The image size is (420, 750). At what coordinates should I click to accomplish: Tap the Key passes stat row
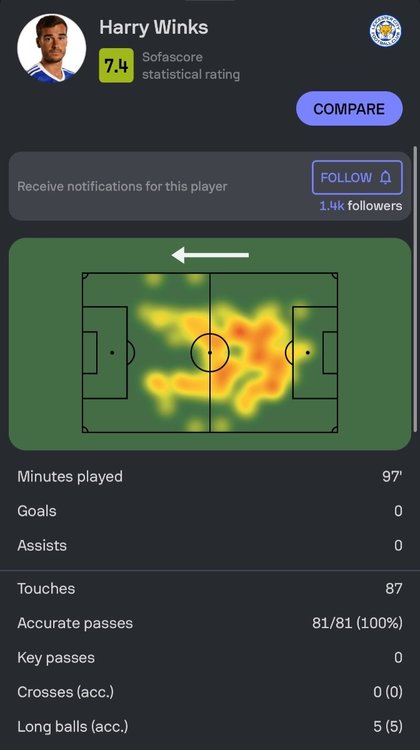coord(210,658)
